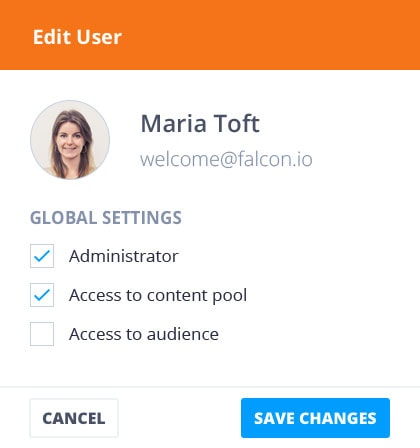Click the 'Access to audience' label text
This screenshot has height=448, width=420.
point(144,334)
